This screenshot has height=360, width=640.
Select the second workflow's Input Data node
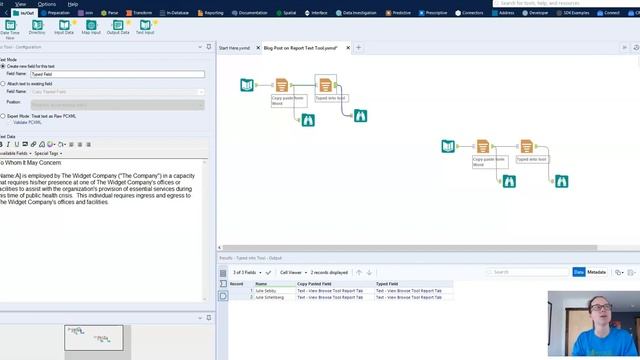click(x=448, y=146)
